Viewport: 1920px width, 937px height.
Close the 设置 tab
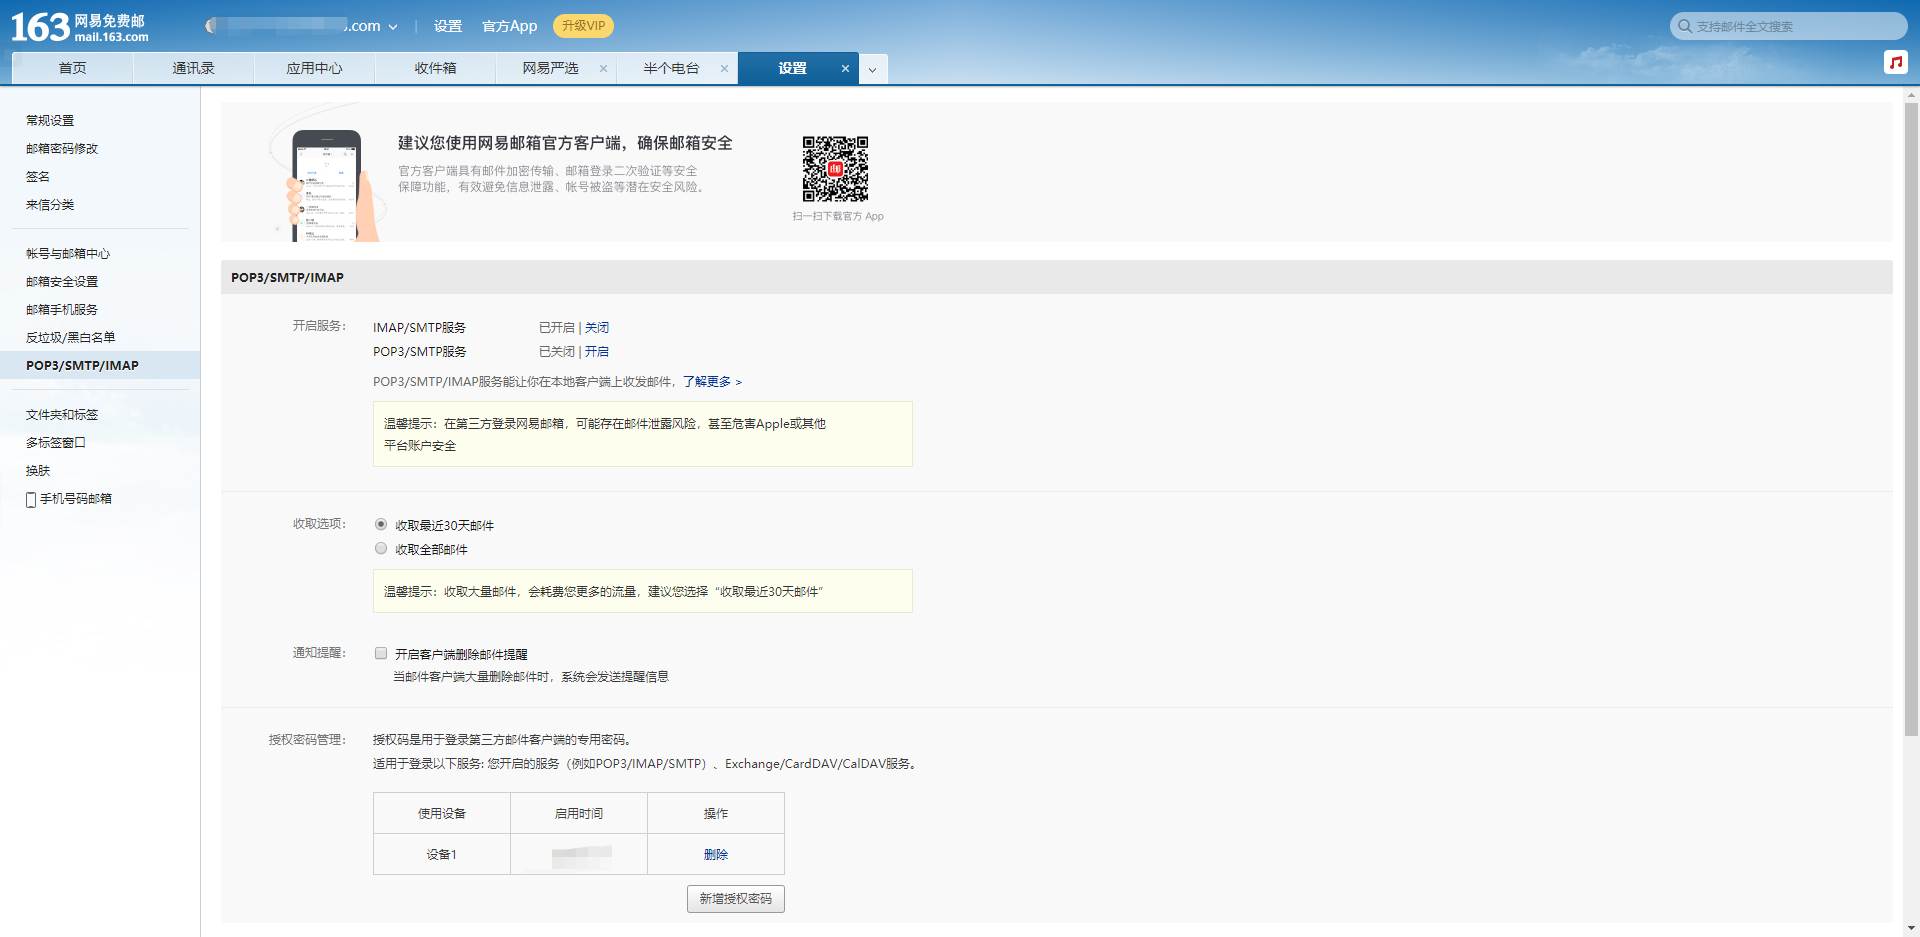tap(845, 69)
